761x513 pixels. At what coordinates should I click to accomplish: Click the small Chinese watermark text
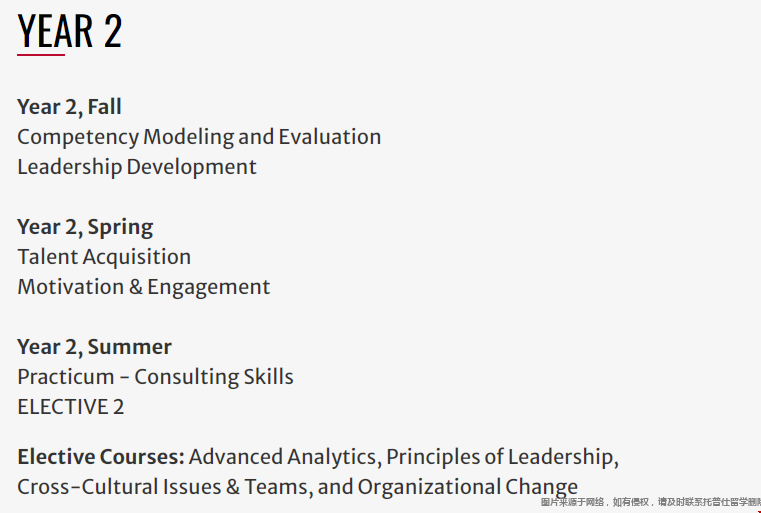tap(650, 502)
